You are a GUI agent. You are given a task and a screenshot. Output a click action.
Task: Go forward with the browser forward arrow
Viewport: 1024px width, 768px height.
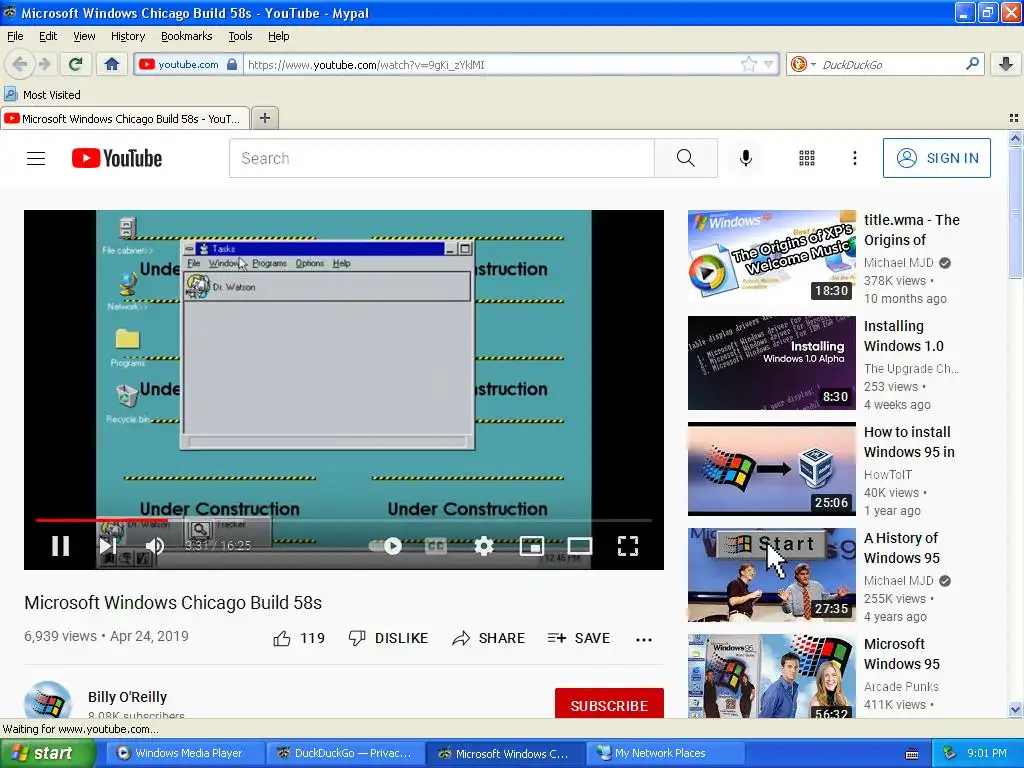click(44, 64)
